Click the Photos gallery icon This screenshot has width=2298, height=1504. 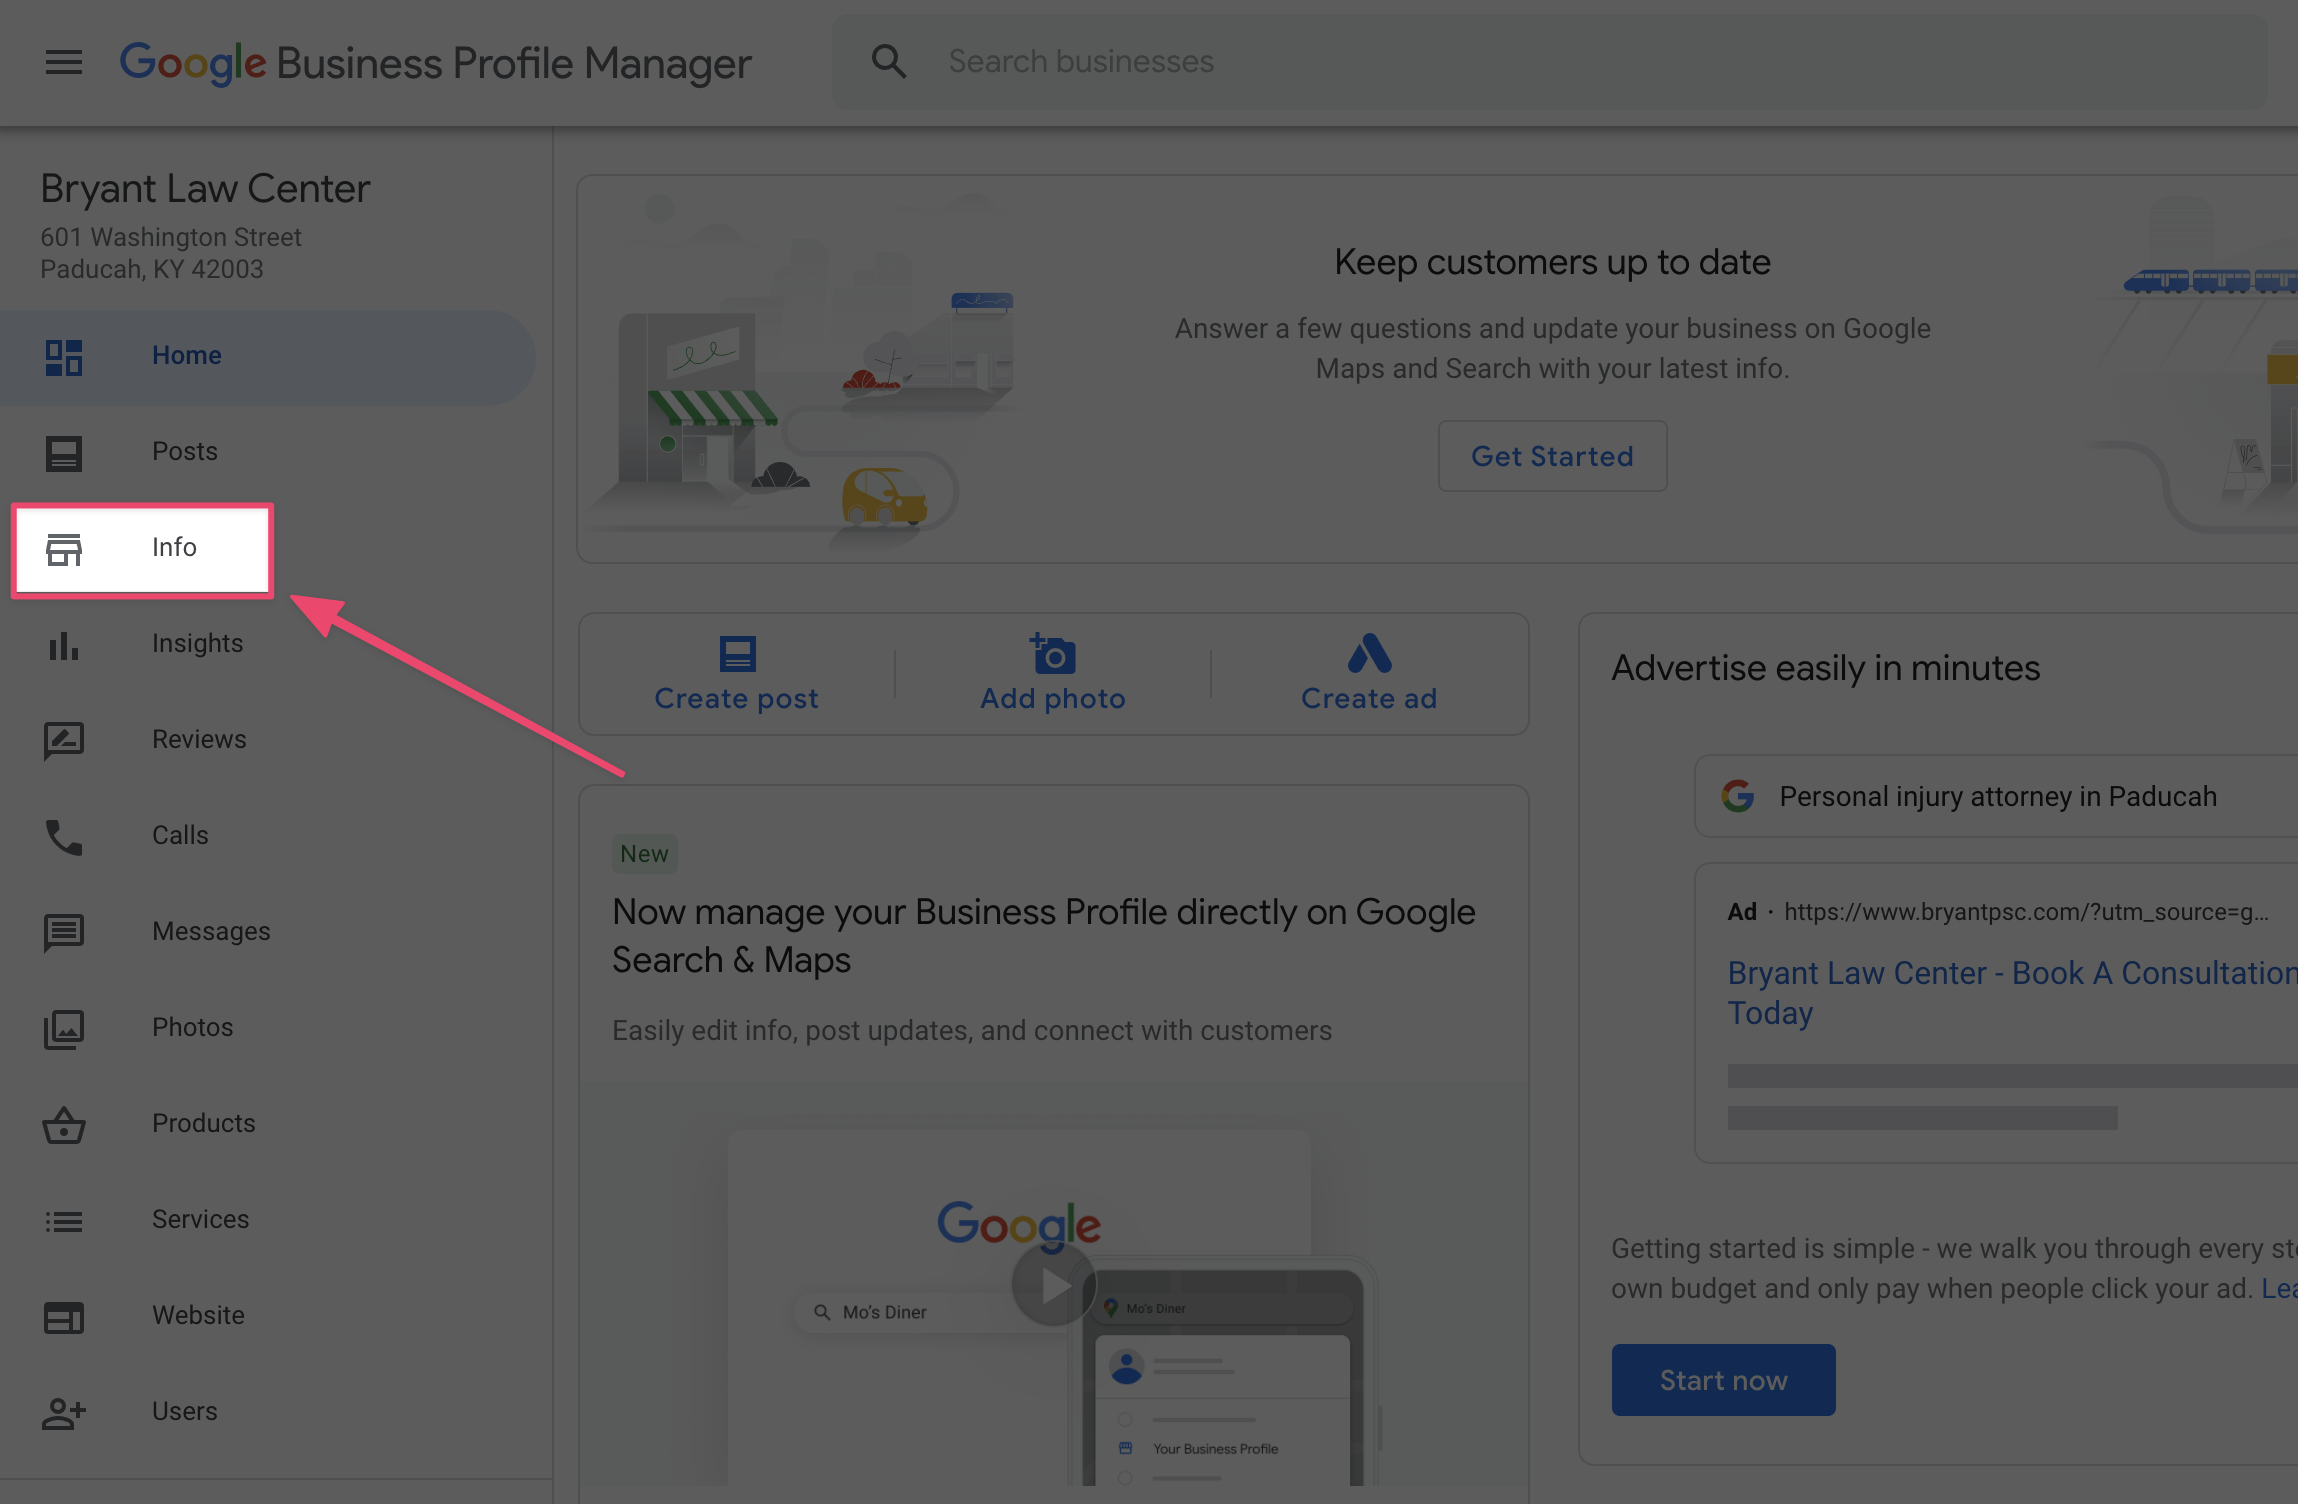coord(64,1029)
